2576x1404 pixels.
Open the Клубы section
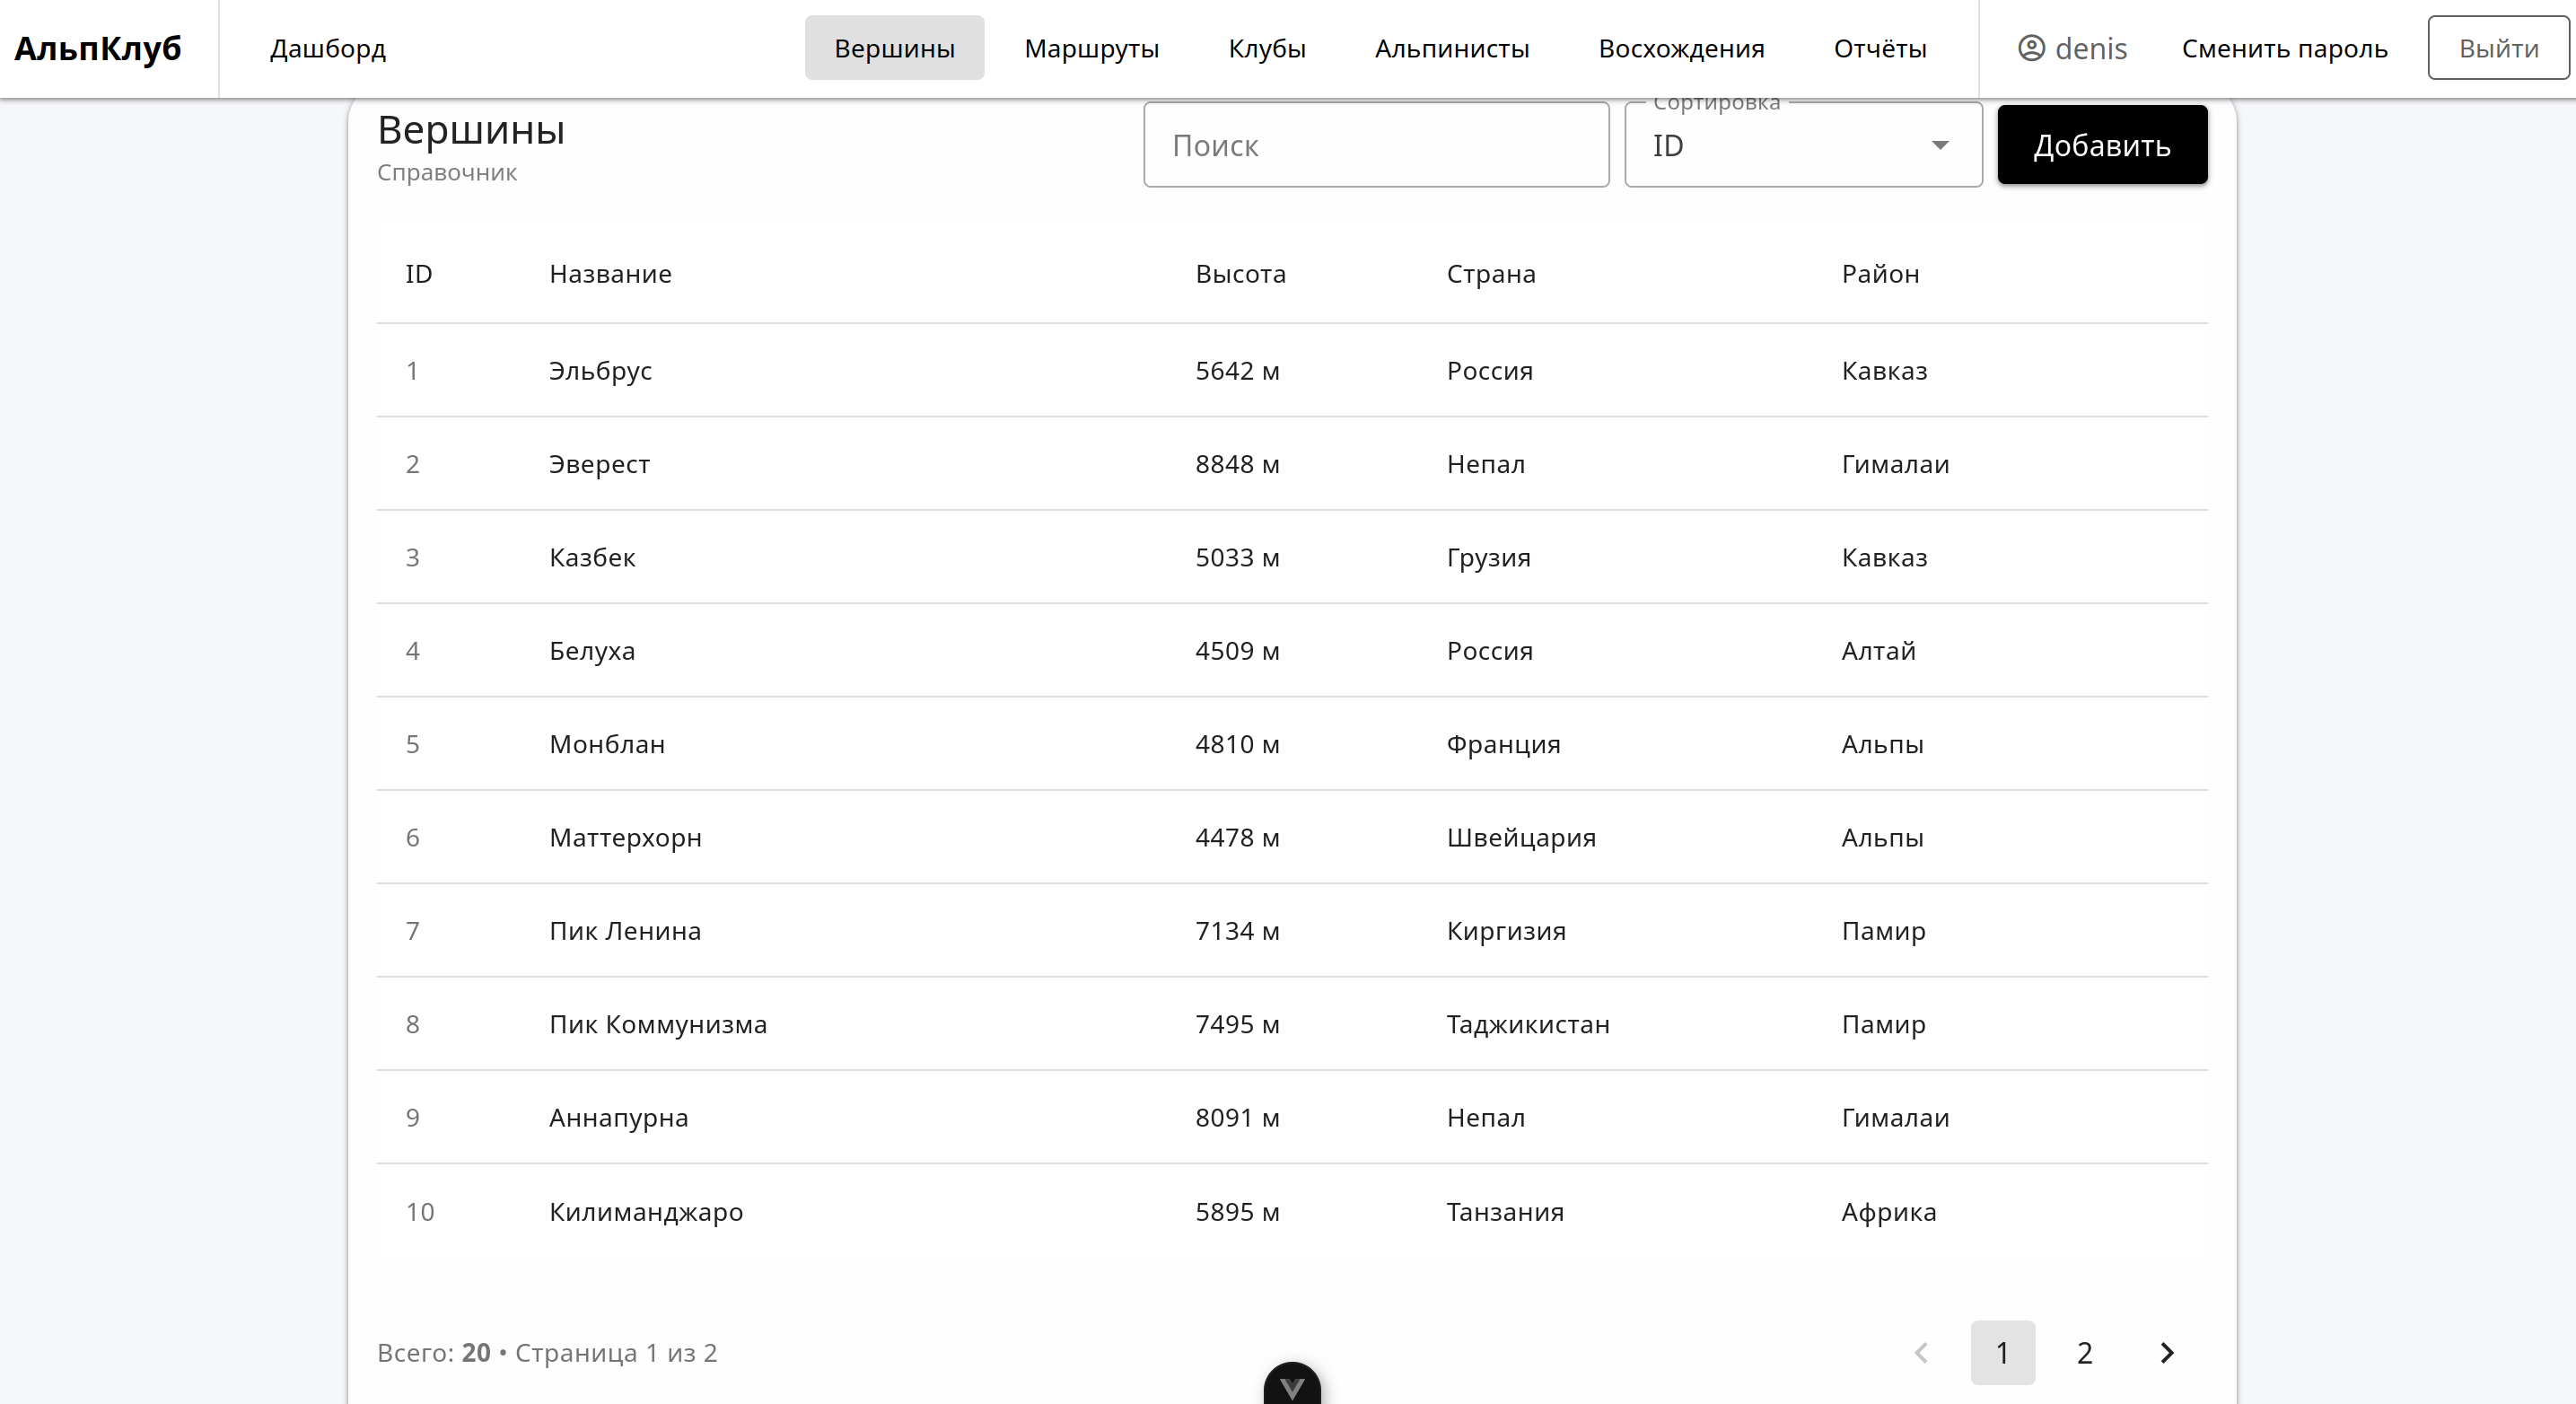pyautogui.click(x=1267, y=48)
